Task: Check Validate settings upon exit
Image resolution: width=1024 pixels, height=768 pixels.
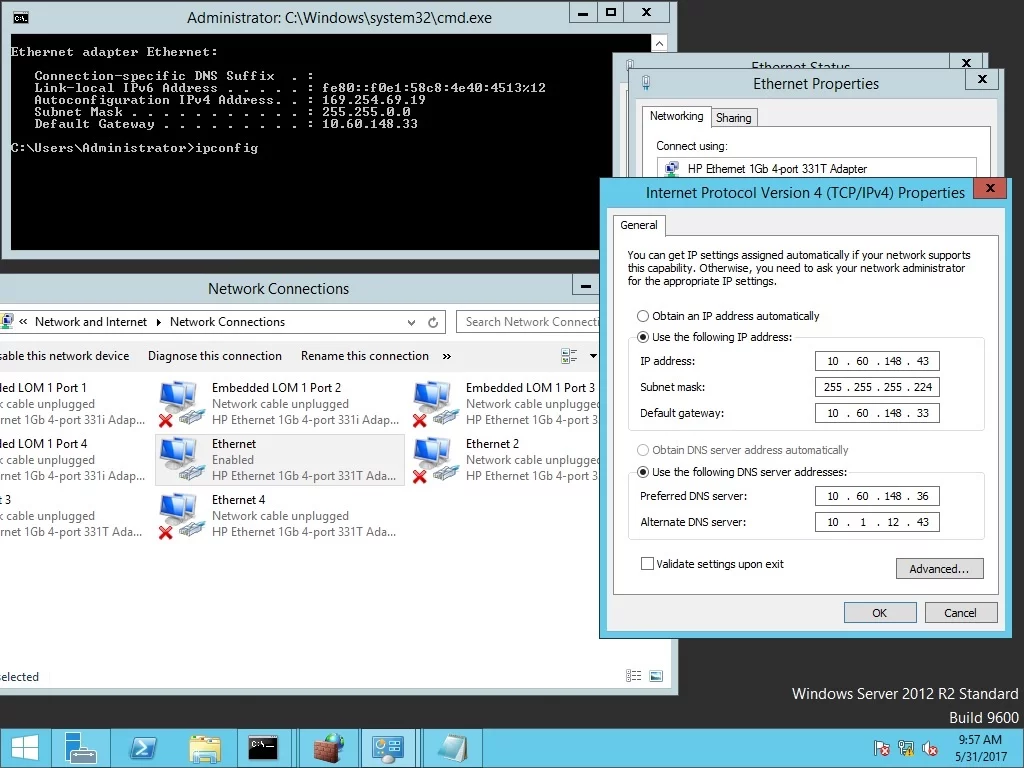Action: pyautogui.click(x=647, y=564)
